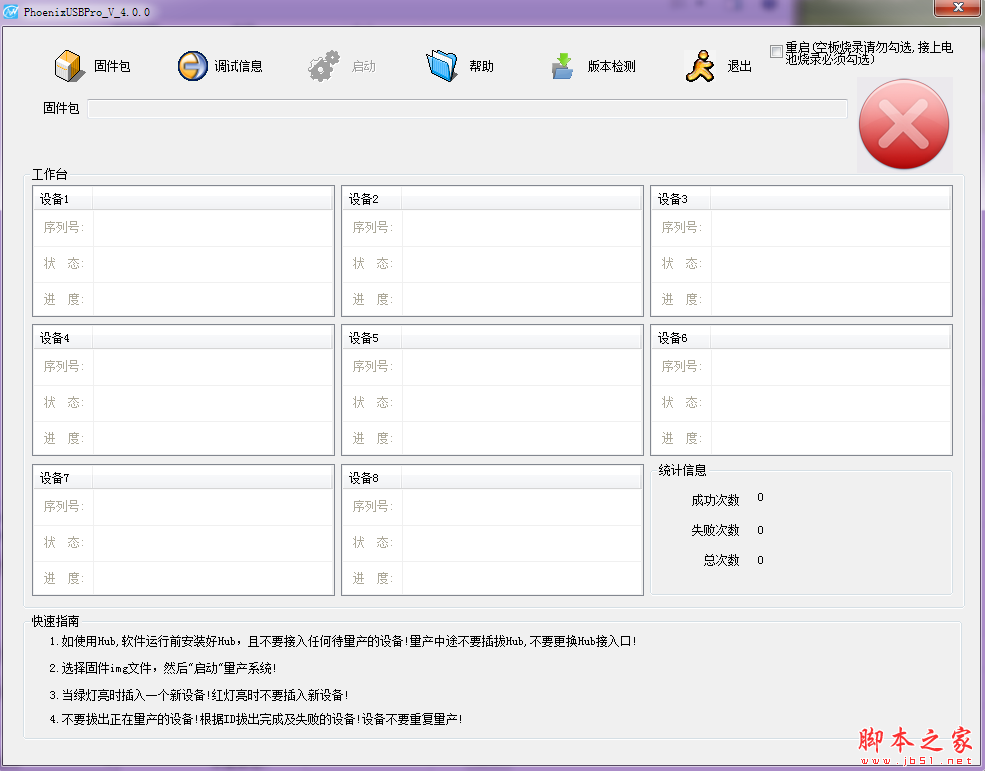Click the 设备2 serial number field
This screenshot has height=772, width=985.
click(x=521, y=228)
